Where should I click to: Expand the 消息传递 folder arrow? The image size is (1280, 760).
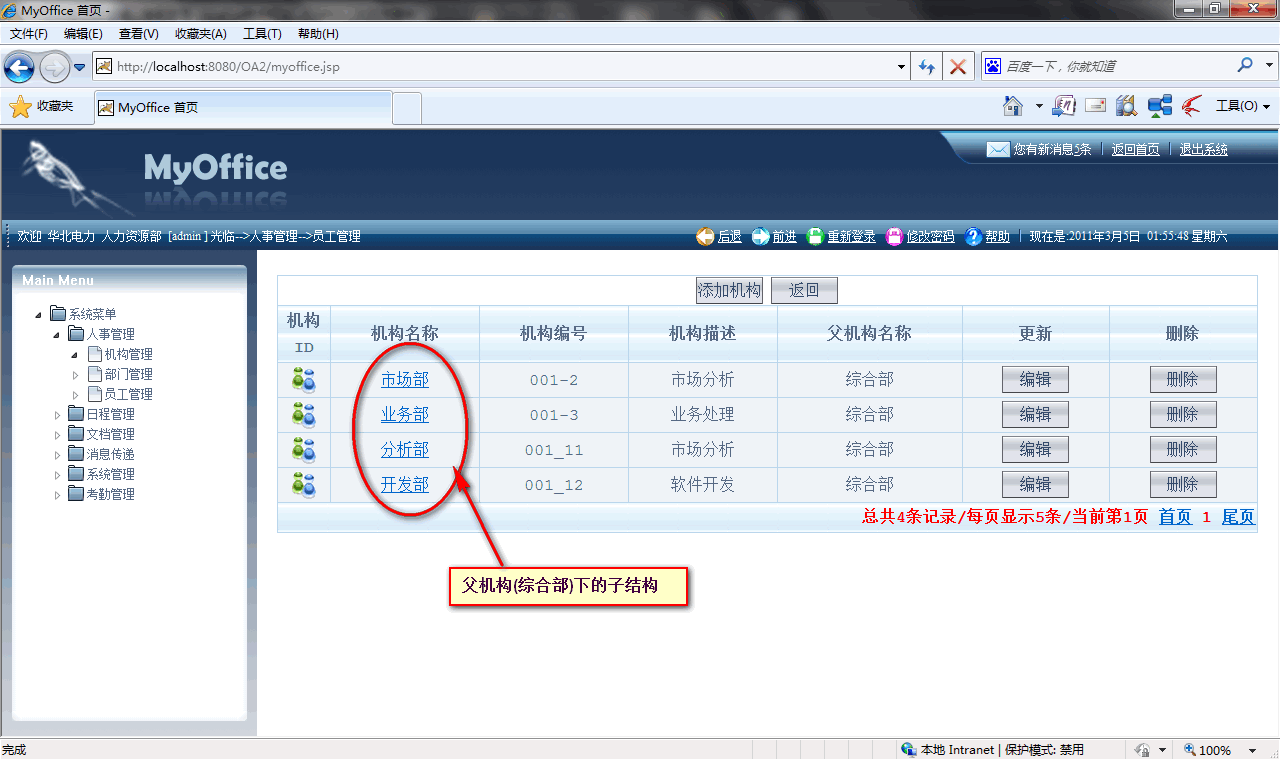point(57,455)
